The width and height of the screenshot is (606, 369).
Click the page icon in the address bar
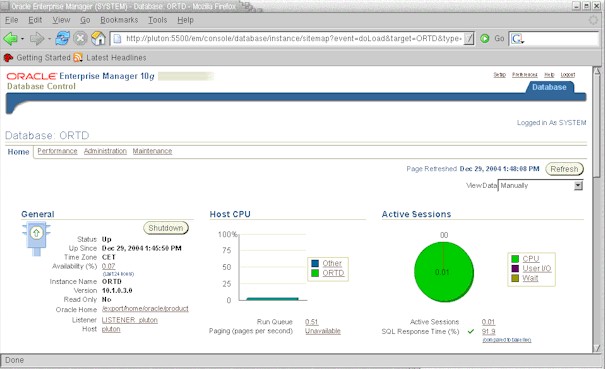(x=117, y=39)
